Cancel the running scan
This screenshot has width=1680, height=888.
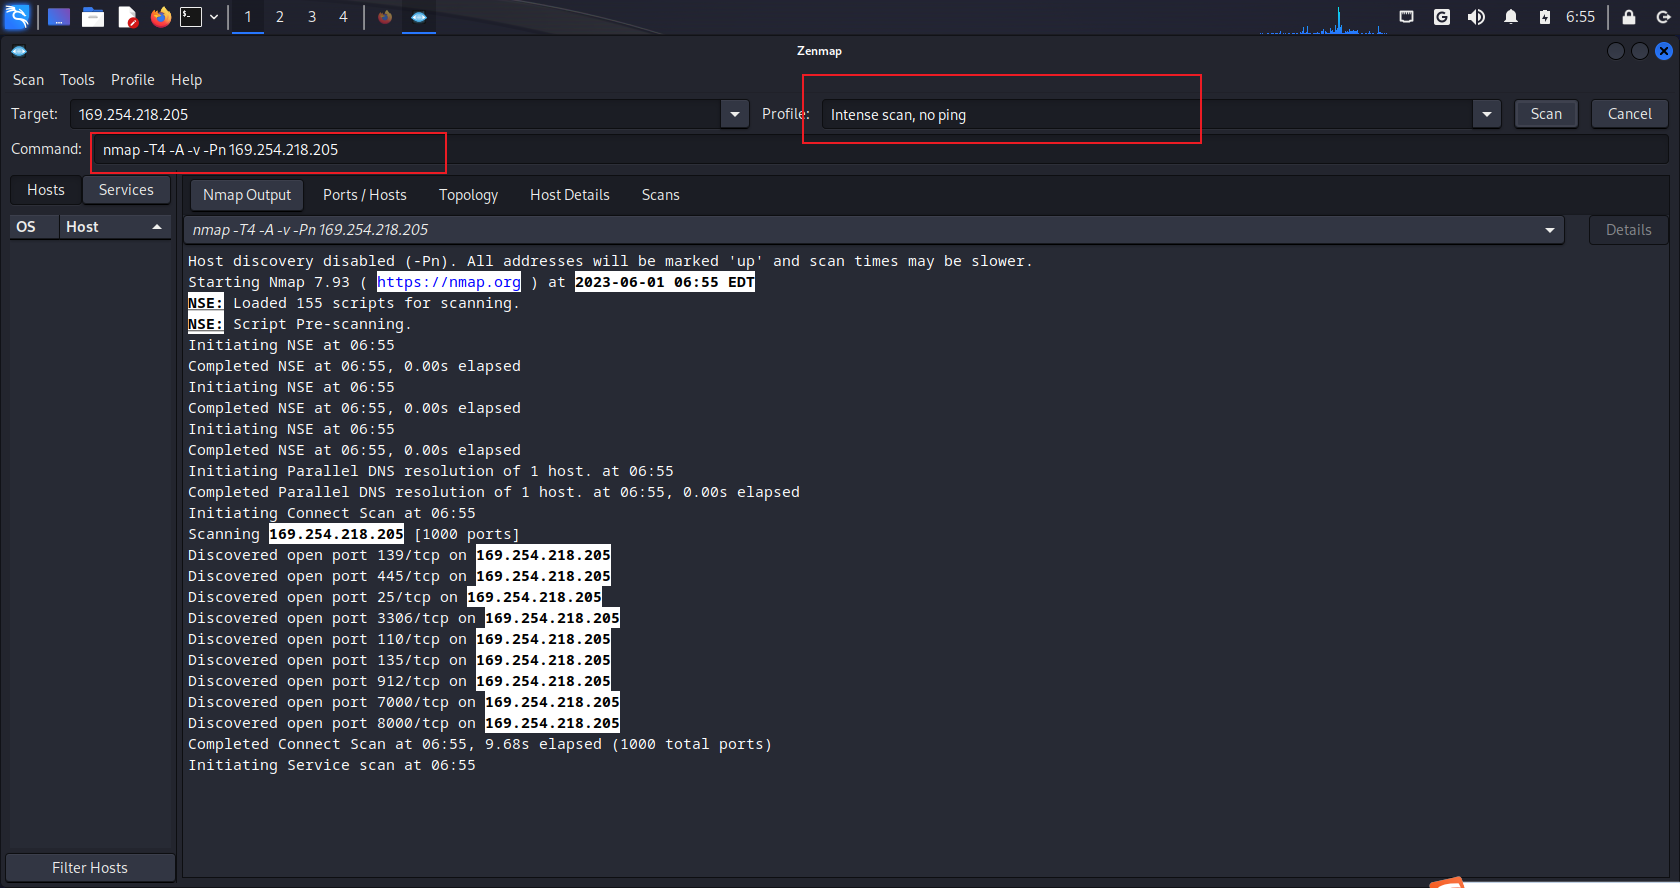[x=1629, y=114]
